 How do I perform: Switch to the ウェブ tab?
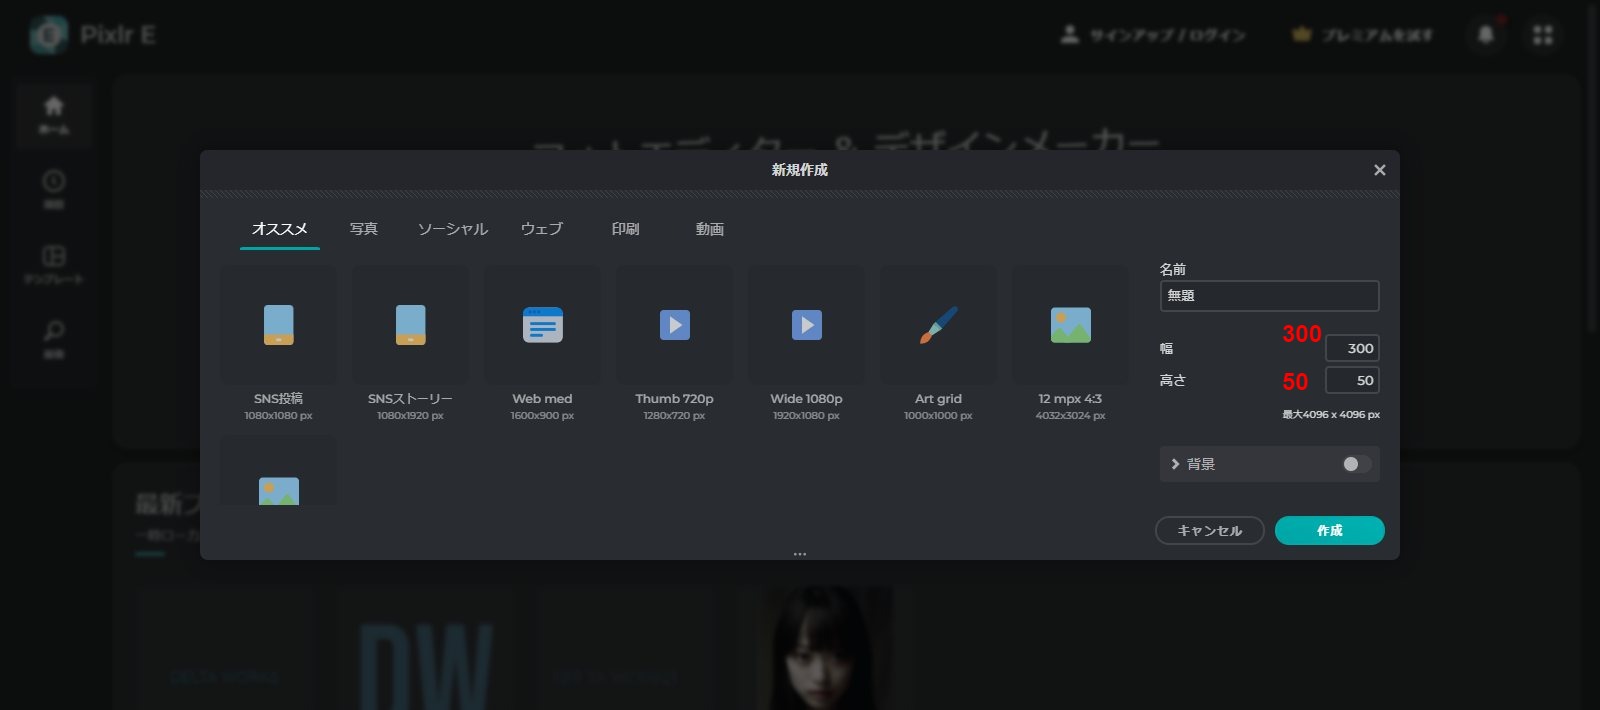[541, 229]
